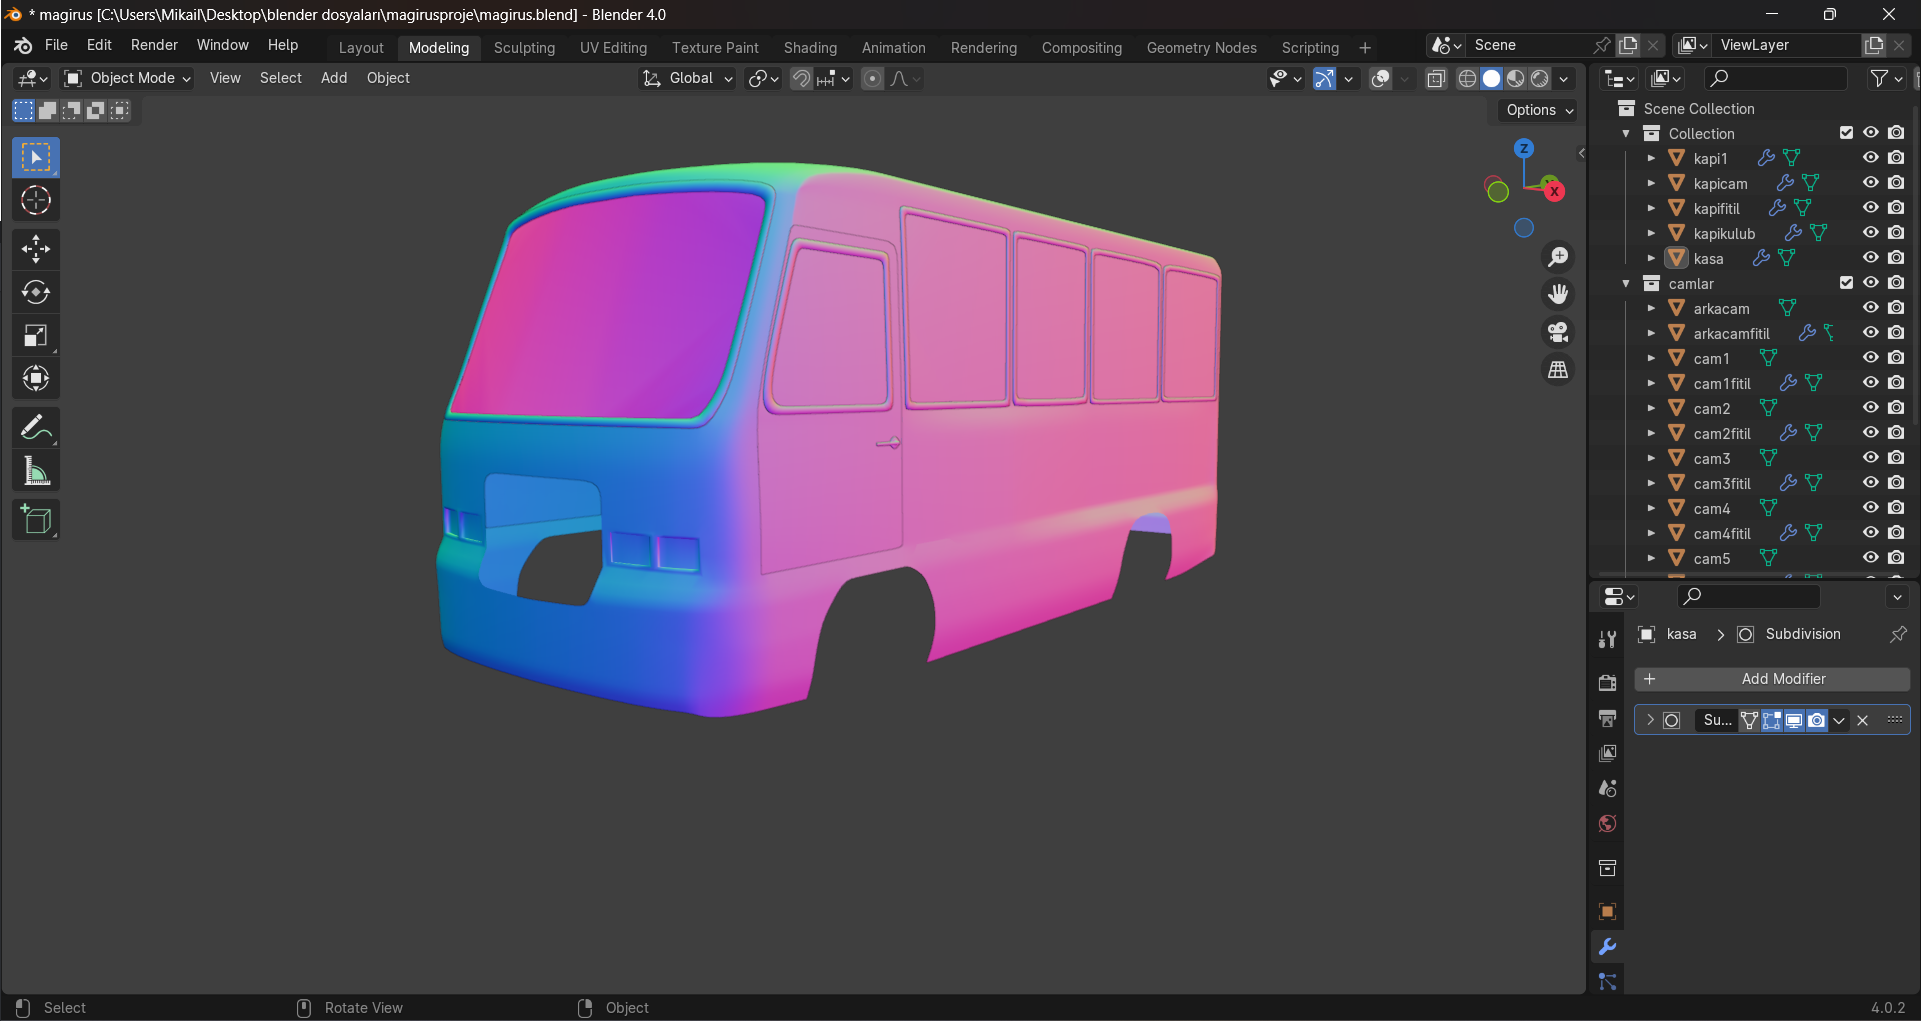Switch to the UV Editing workspace tab
Image resolution: width=1921 pixels, height=1021 pixels.
[x=613, y=47]
